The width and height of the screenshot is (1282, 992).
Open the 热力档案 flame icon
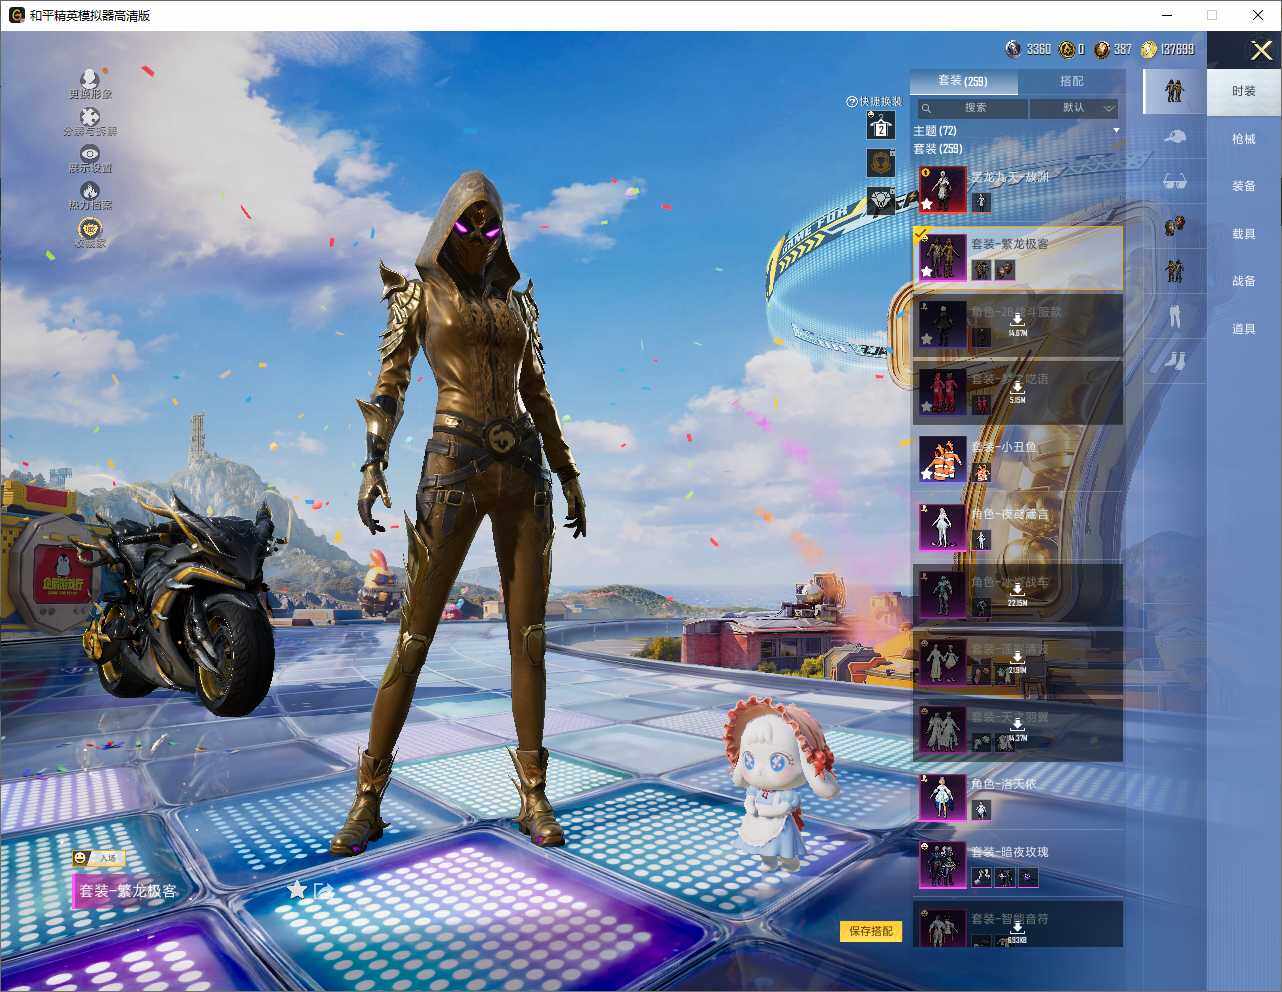(90, 190)
